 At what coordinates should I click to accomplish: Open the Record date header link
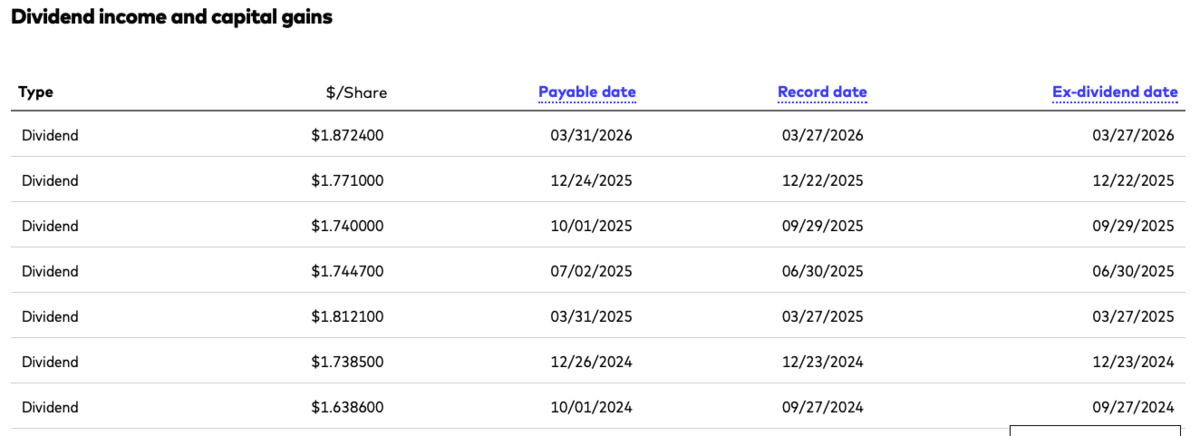click(x=822, y=92)
